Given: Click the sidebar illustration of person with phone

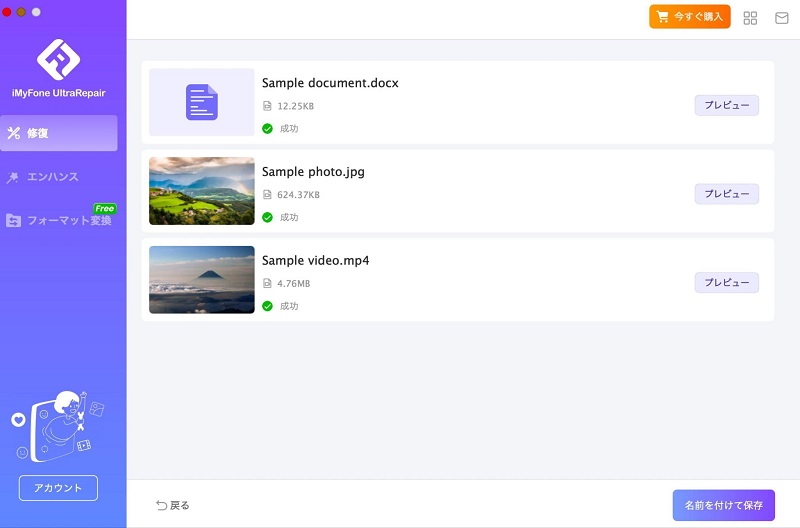Looking at the screenshot, I should (x=58, y=426).
